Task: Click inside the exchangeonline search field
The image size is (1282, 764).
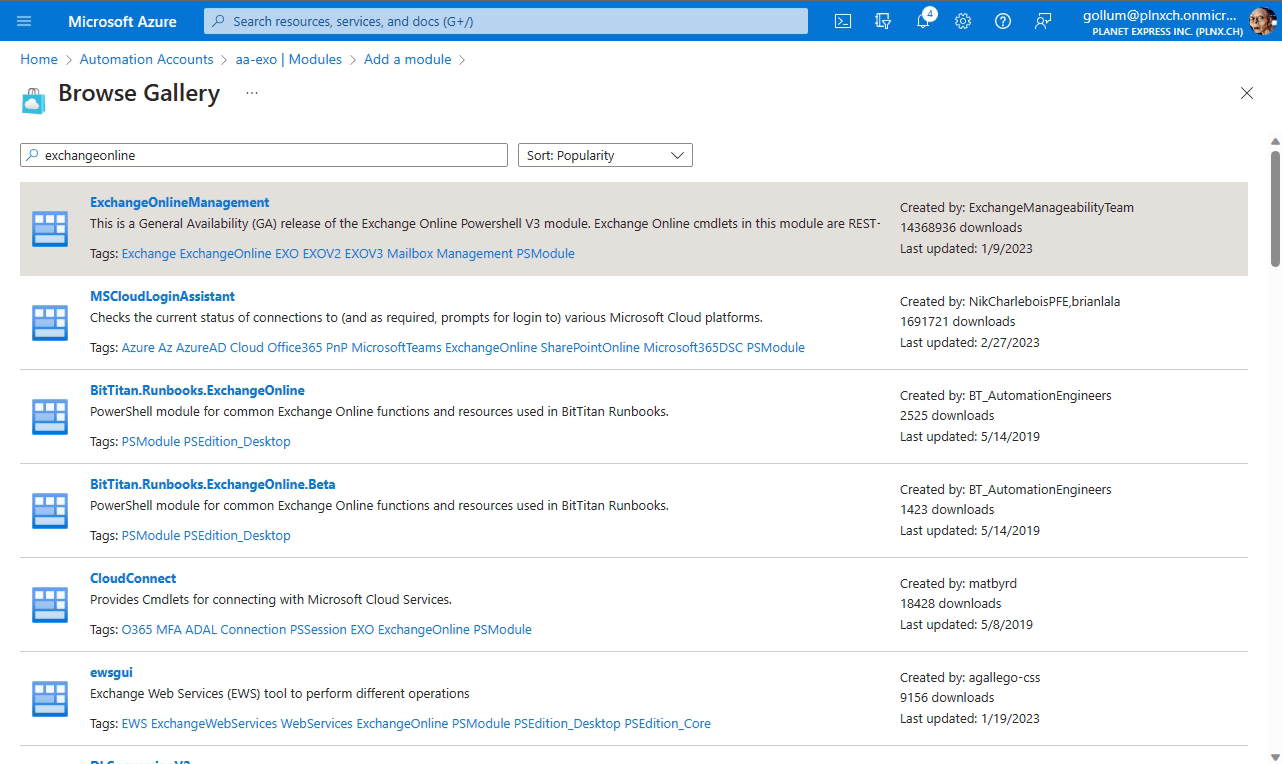Action: pos(263,155)
